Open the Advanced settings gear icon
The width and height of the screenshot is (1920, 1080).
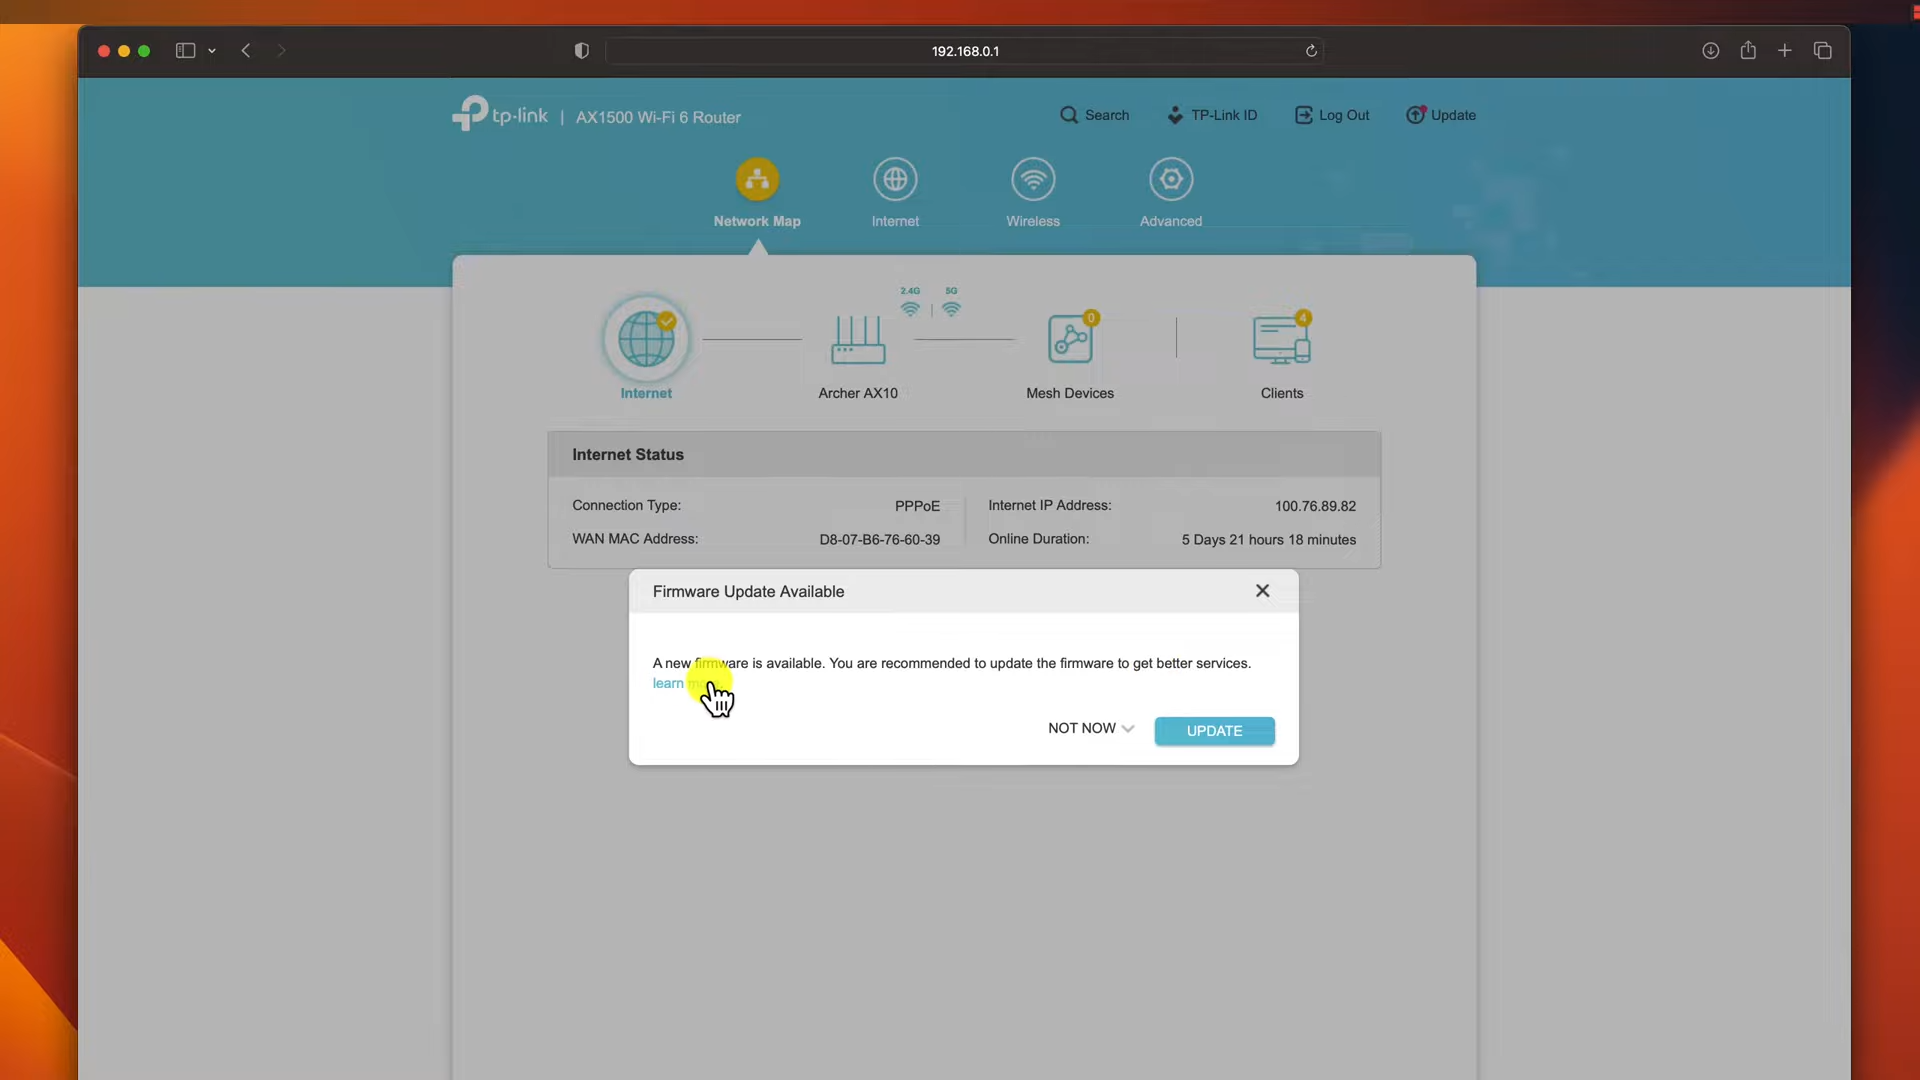(x=1171, y=180)
